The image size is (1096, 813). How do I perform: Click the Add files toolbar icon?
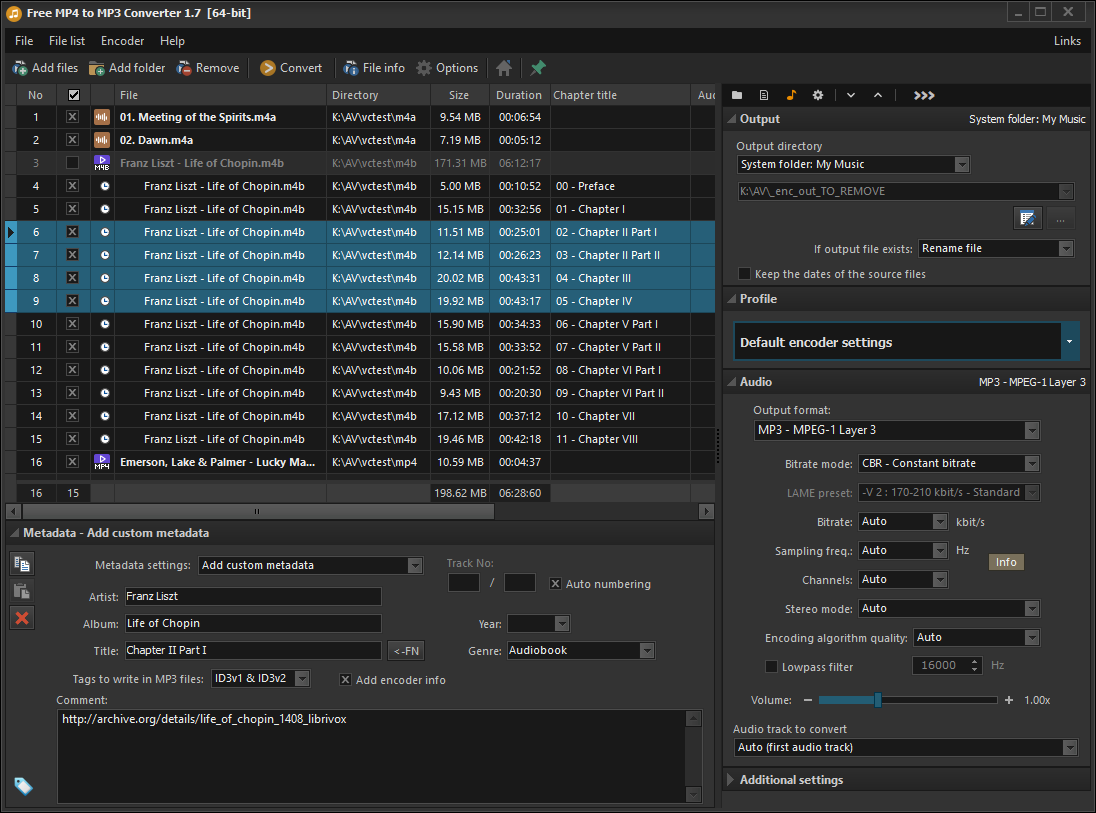(x=20, y=69)
